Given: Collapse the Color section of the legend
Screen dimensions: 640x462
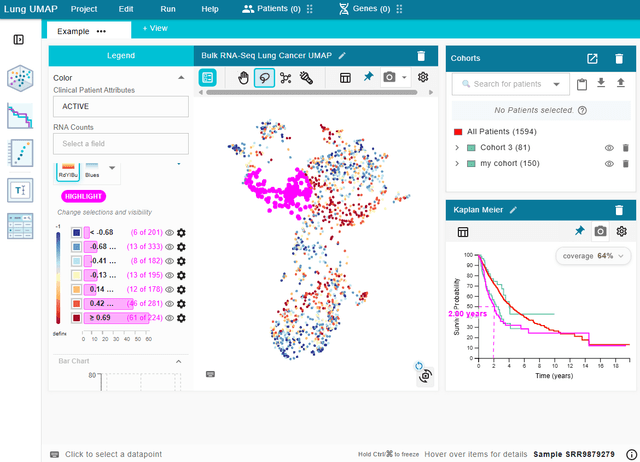Looking at the screenshot, I should click(x=180, y=77).
